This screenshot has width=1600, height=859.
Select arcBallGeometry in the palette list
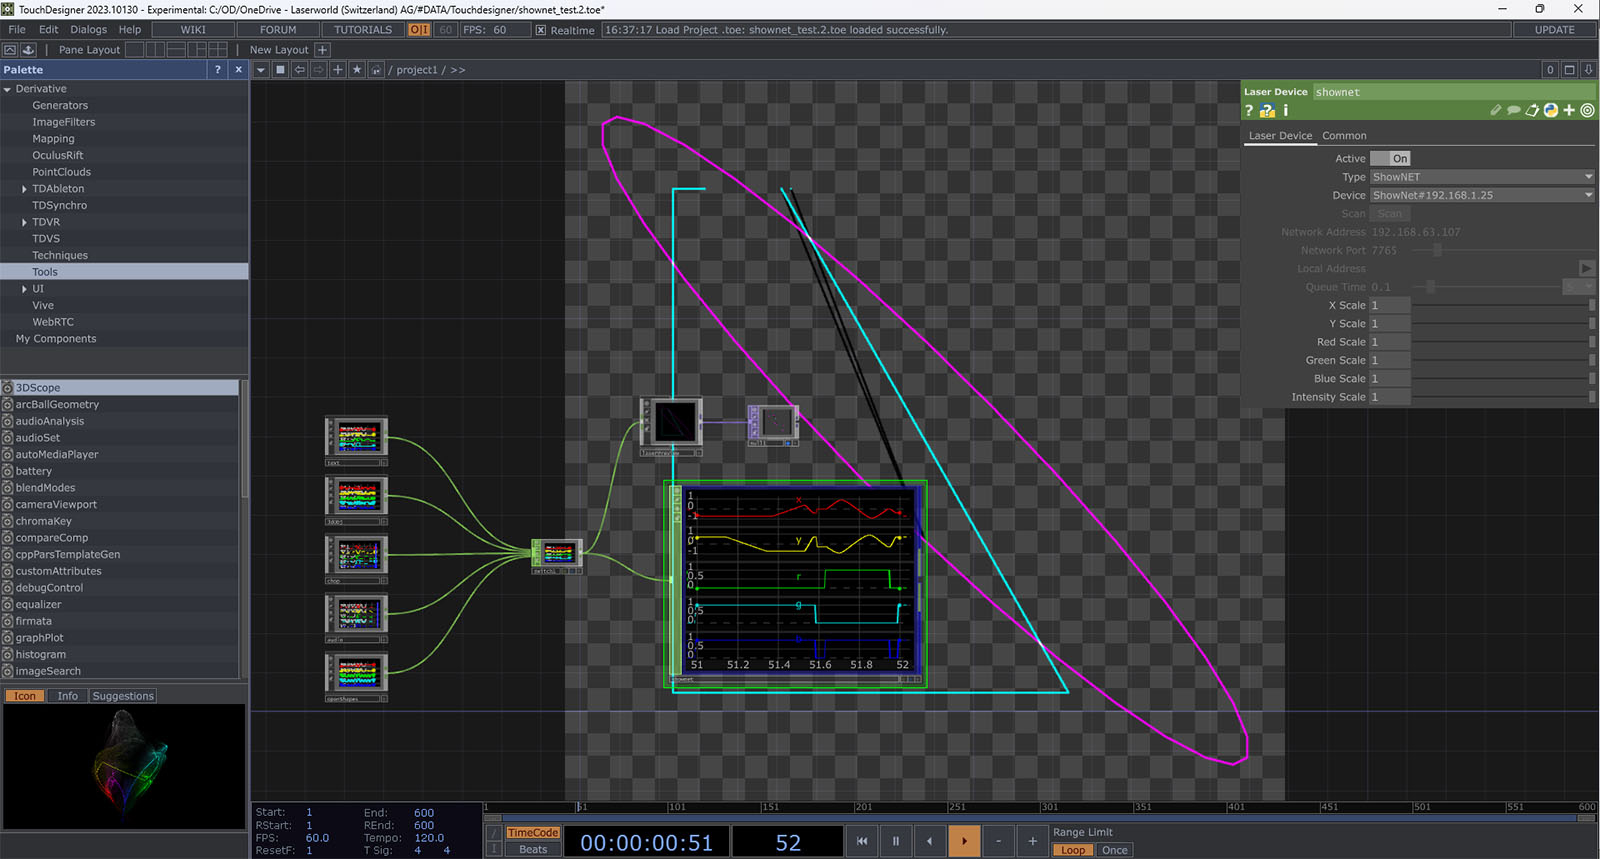coord(57,405)
